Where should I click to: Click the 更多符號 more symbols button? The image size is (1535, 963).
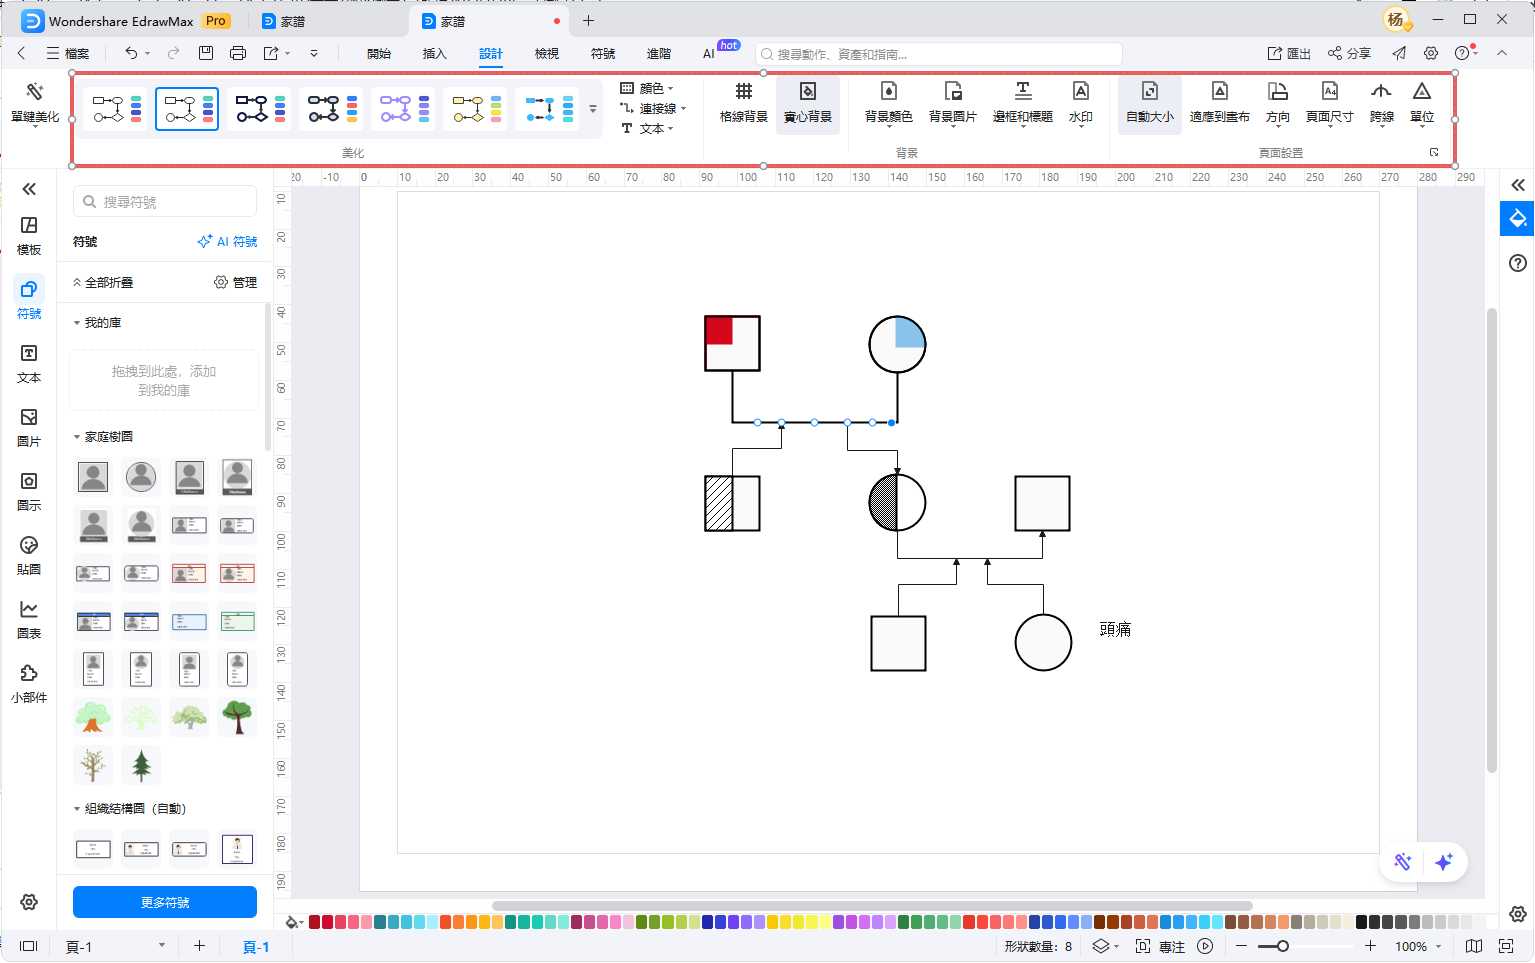point(165,902)
